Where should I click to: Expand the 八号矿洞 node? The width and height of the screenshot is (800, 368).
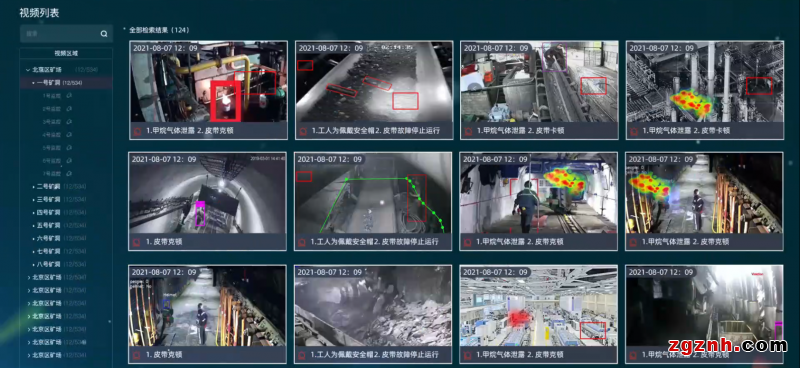(x=34, y=265)
